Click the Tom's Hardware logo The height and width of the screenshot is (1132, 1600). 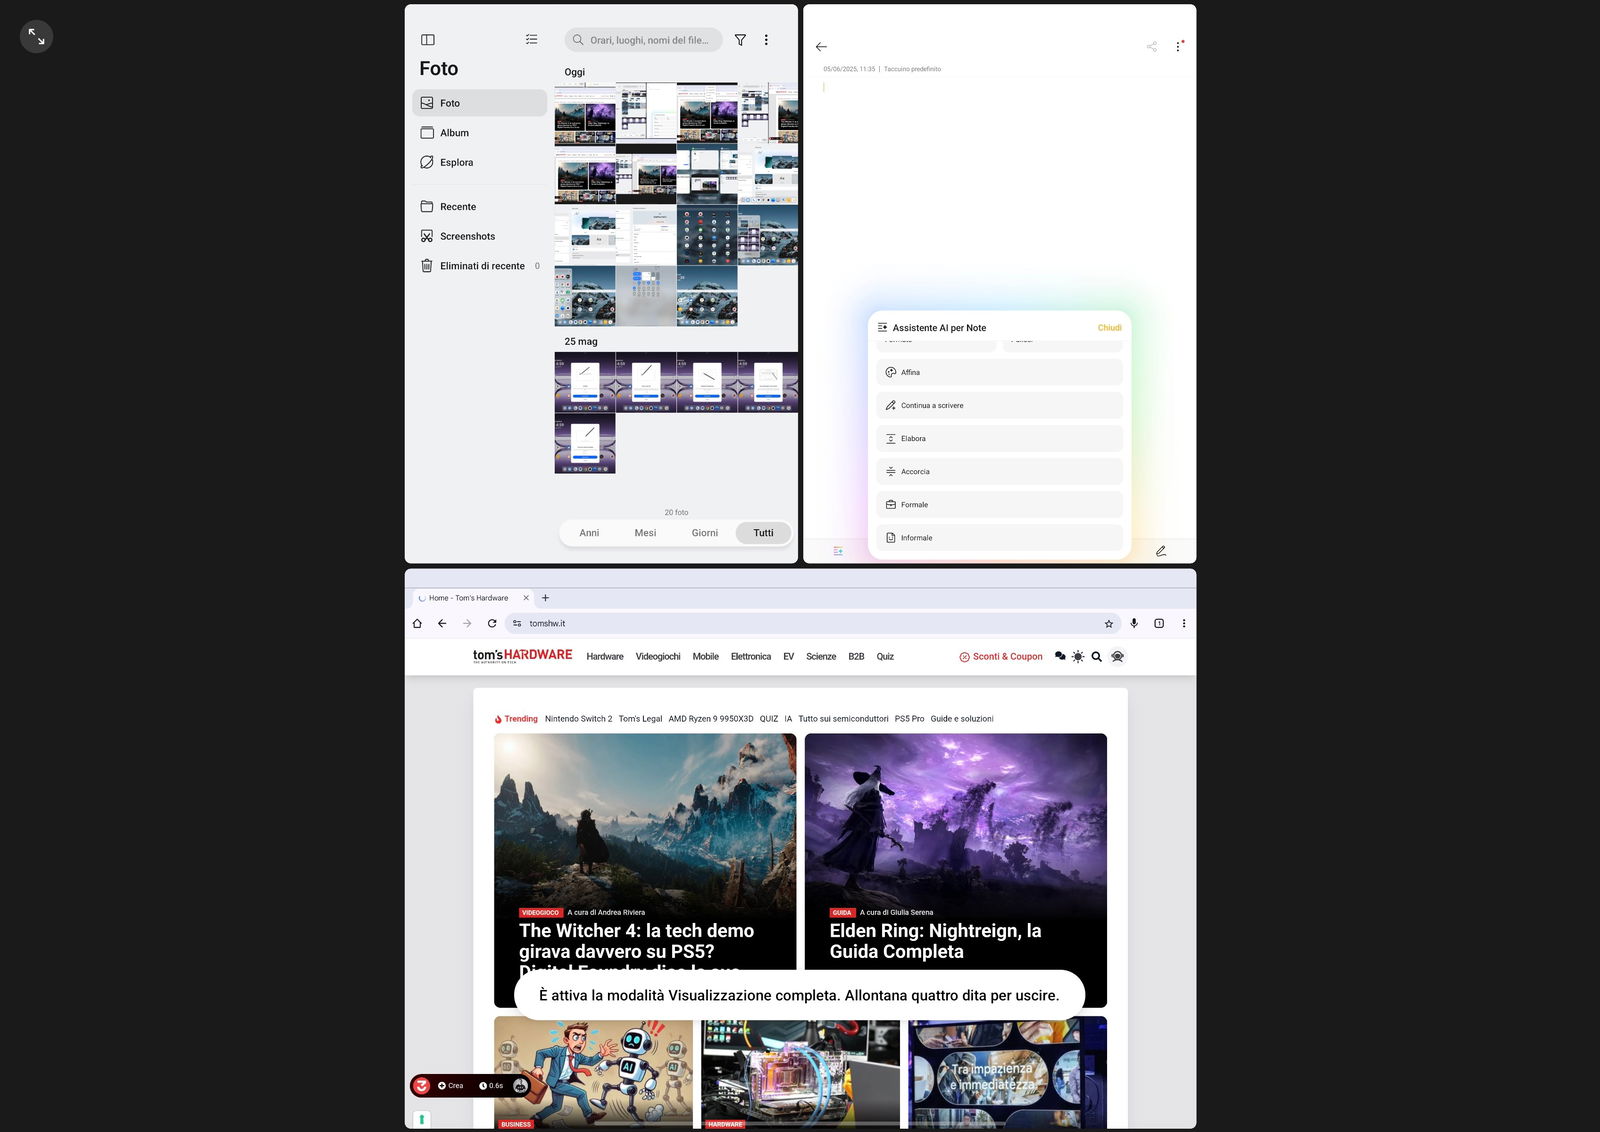tap(522, 656)
